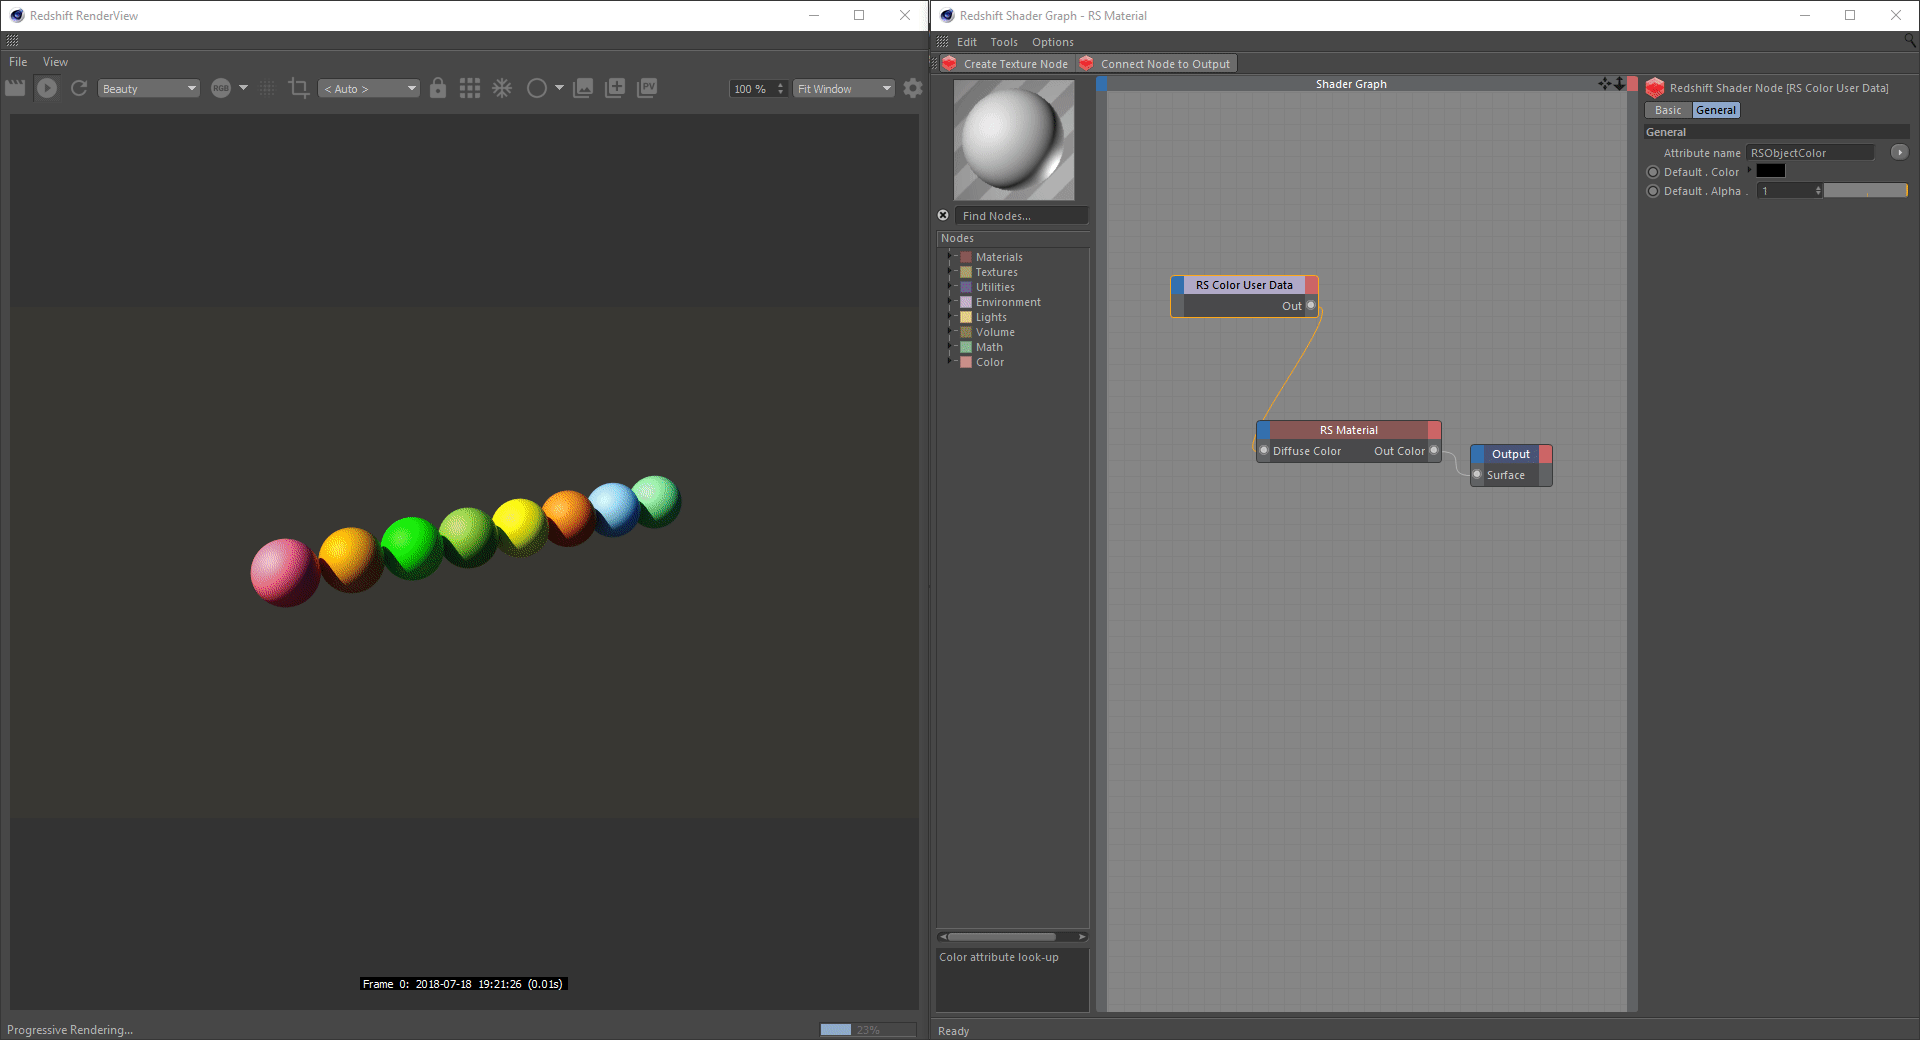This screenshot has height=1040, width=1920.
Task: Click the grid bucket icon in toolbar
Action: click(x=470, y=88)
